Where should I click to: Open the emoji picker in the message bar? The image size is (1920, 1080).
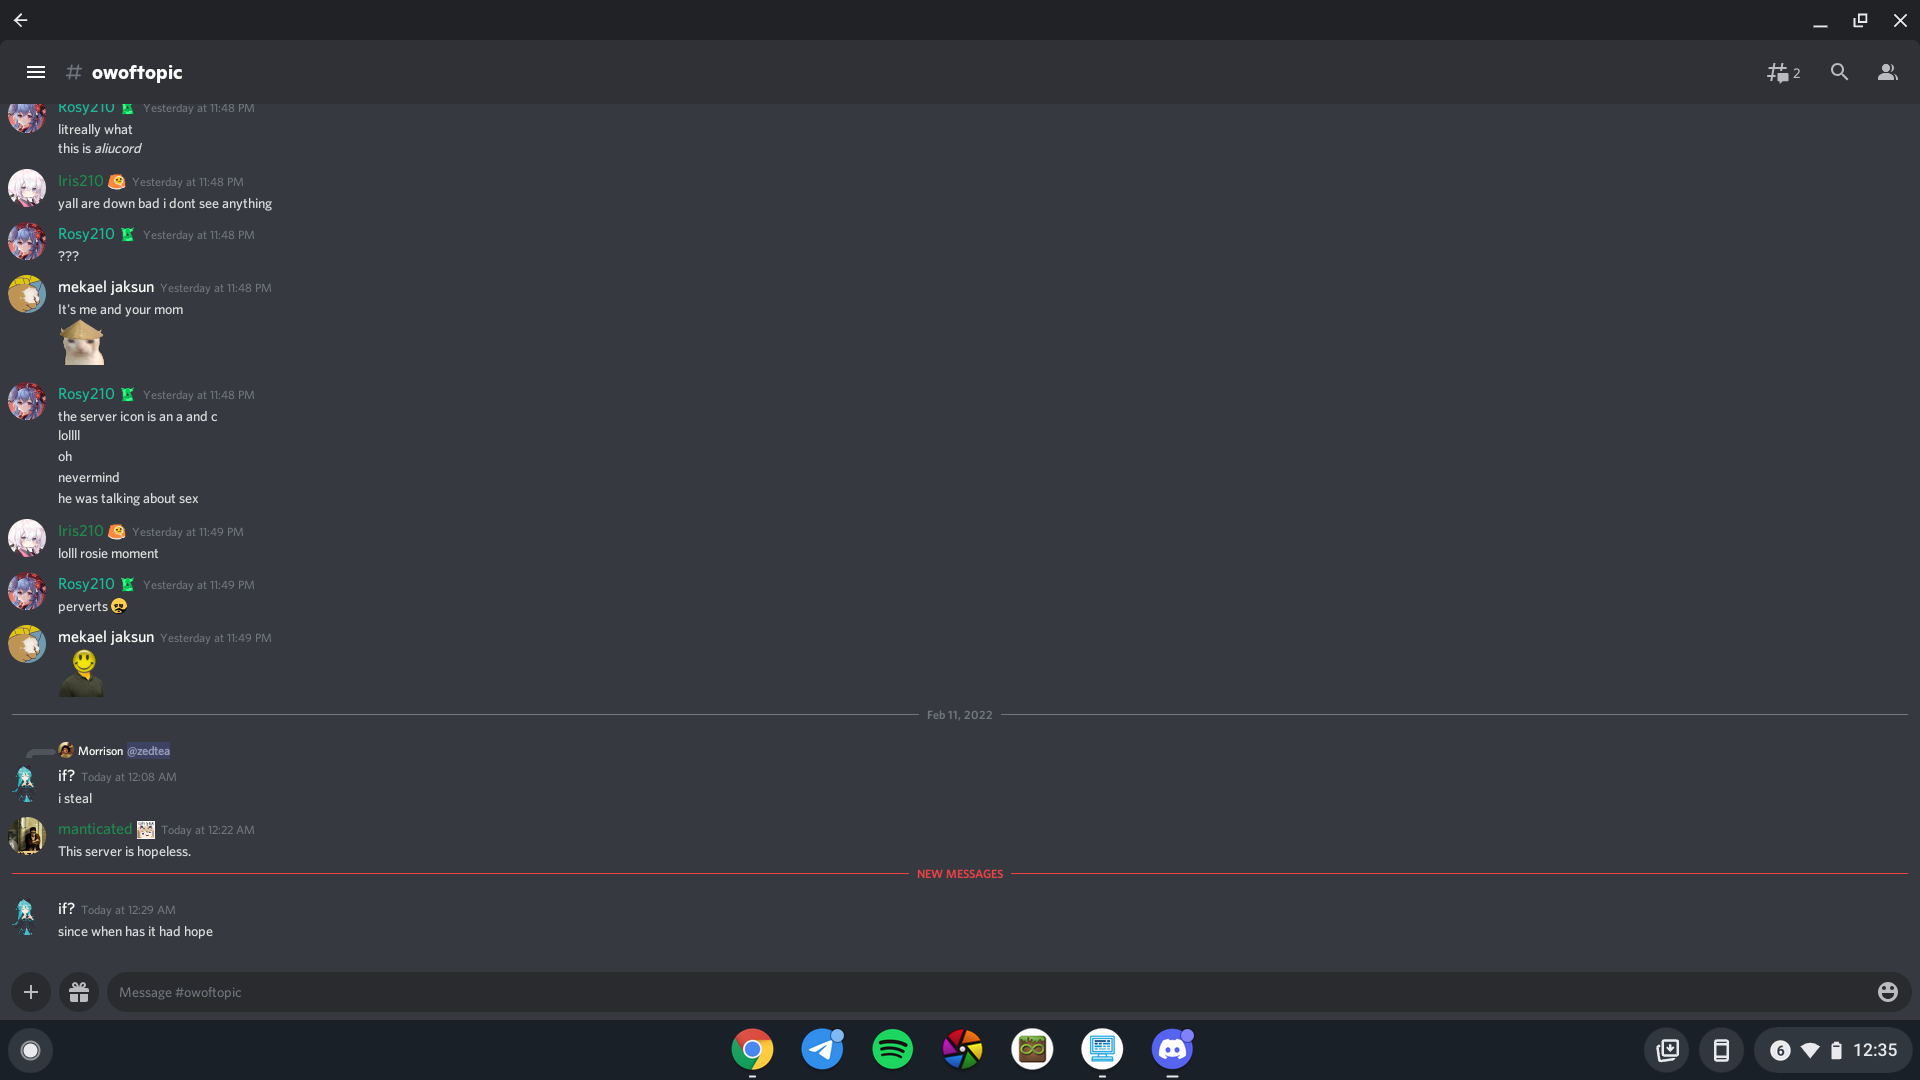pyautogui.click(x=1887, y=991)
